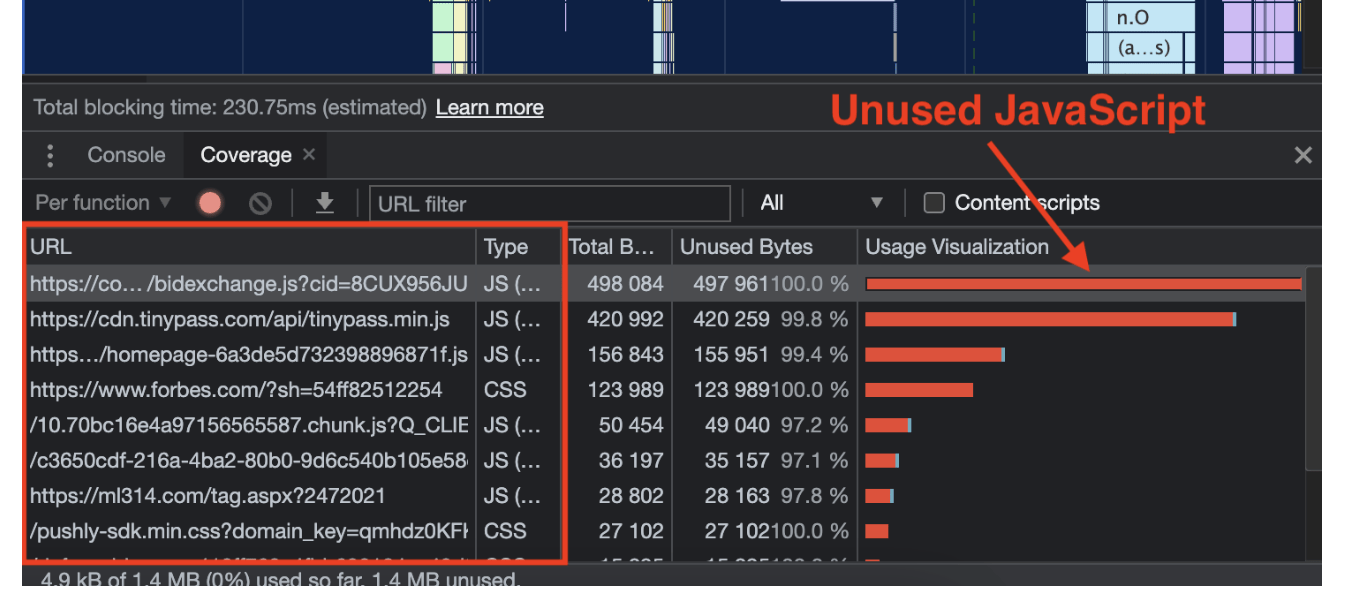Screen dimensions: 1348x606
Task: Close the Coverage tab
Action: click(x=309, y=155)
